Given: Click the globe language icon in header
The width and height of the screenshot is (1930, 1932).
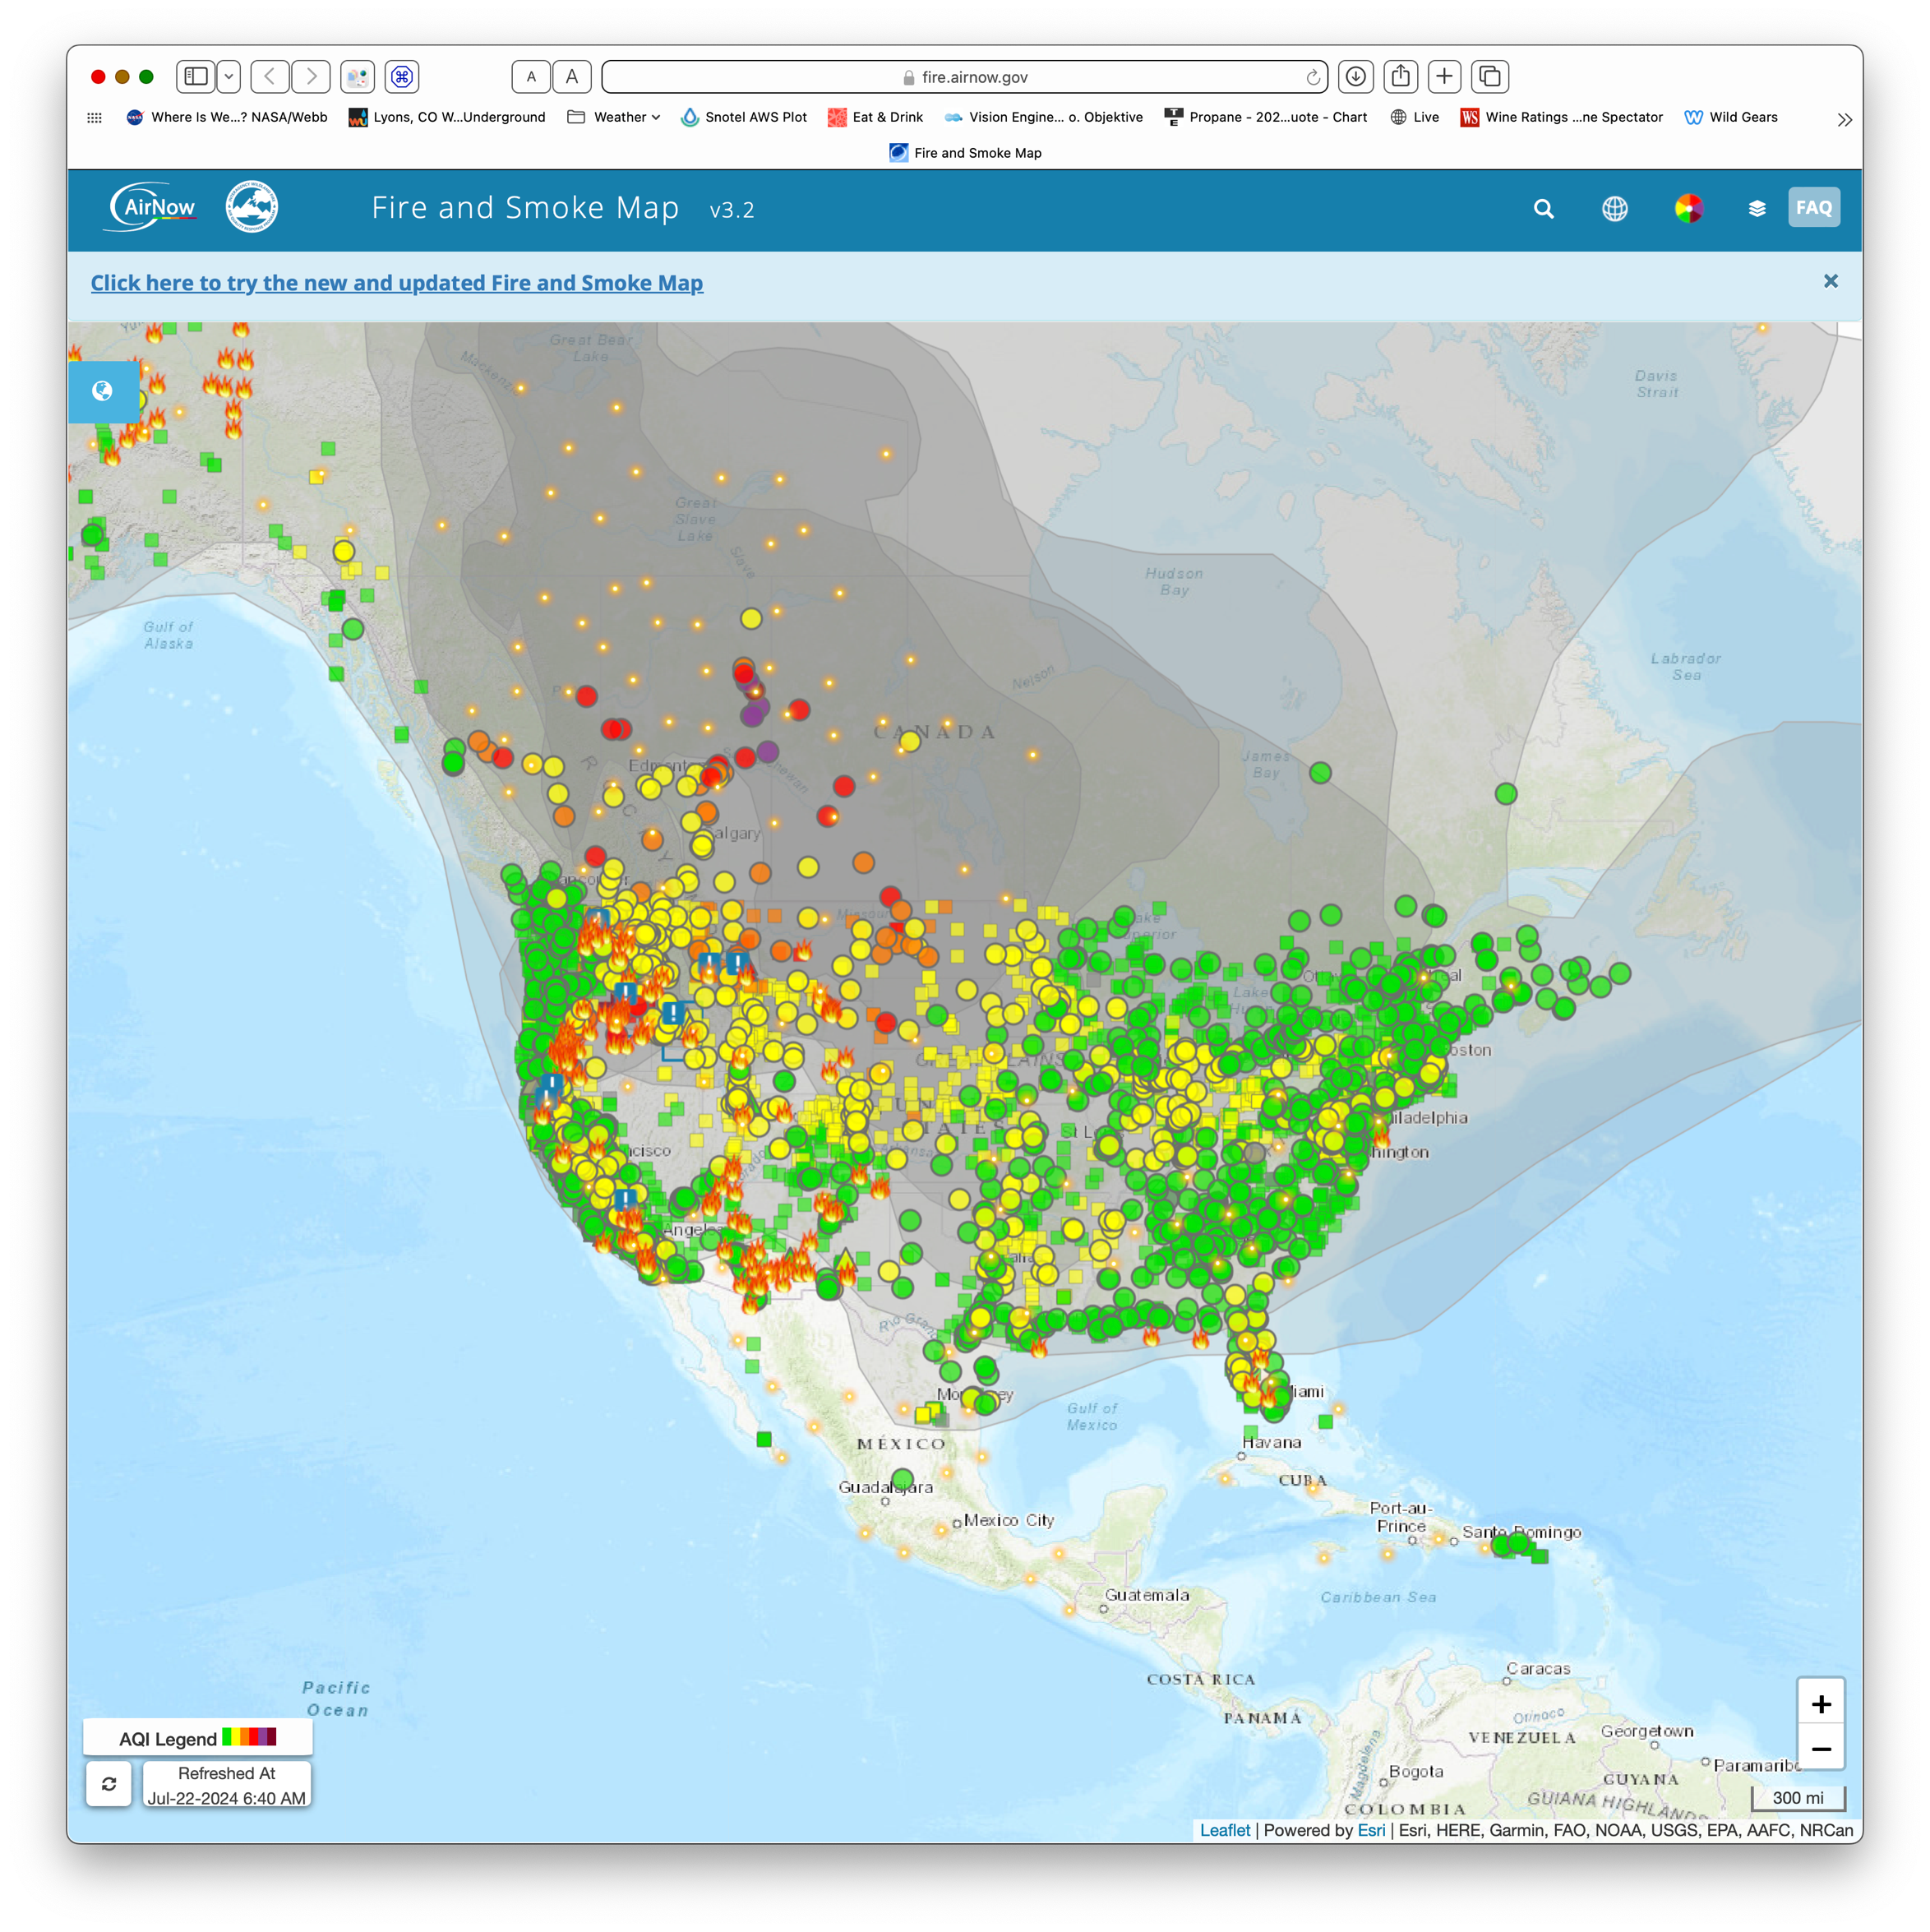Looking at the screenshot, I should [1614, 208].
